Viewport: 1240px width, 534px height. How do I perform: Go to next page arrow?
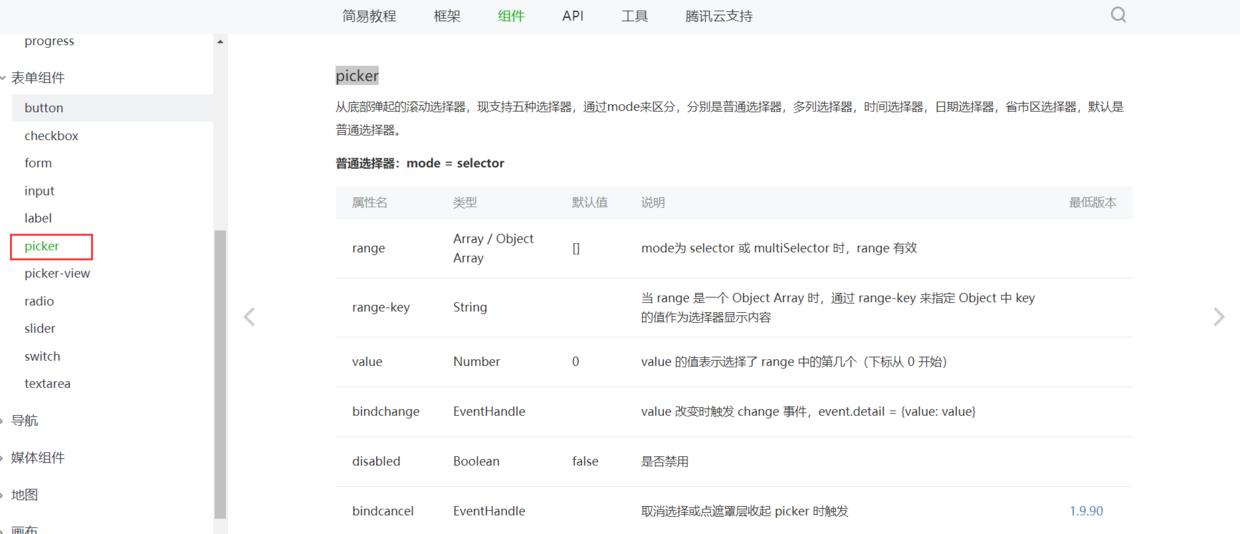click(1218, 317)
